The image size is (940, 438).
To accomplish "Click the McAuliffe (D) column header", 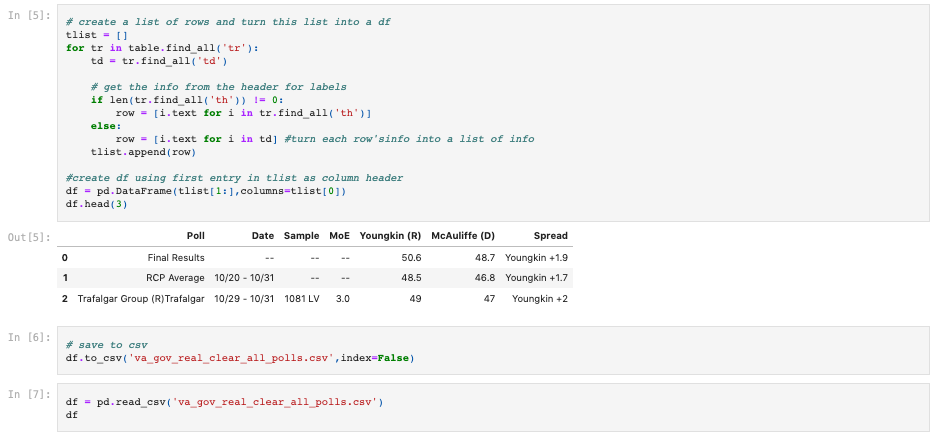I will (x=463, y=236).
